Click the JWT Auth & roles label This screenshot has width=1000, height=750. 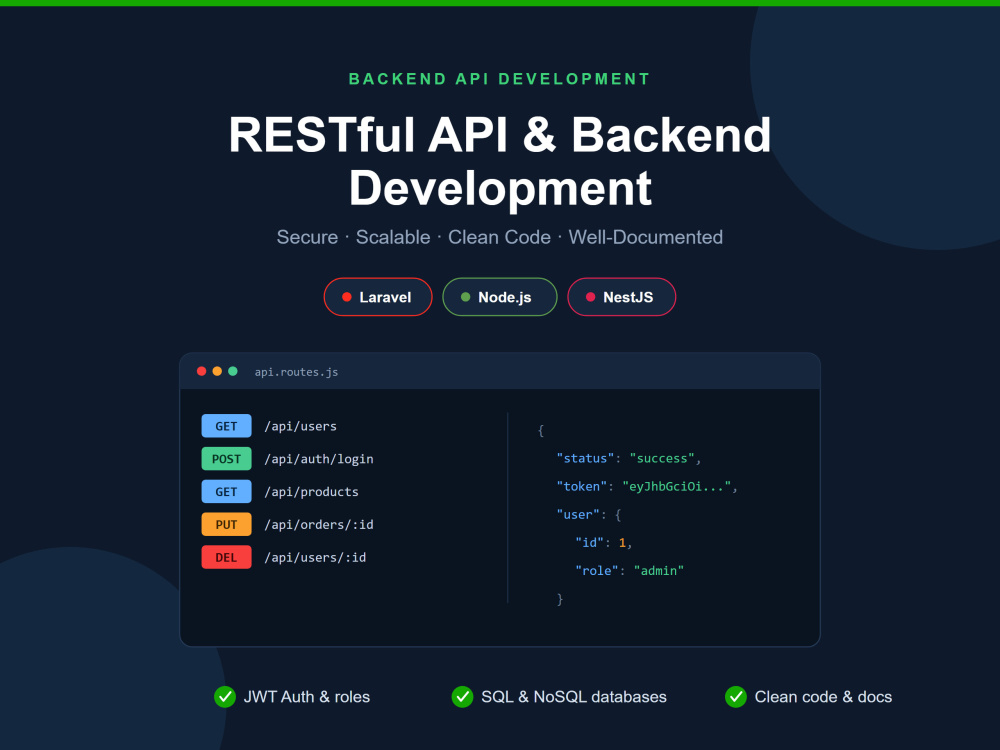click(307, 697)
